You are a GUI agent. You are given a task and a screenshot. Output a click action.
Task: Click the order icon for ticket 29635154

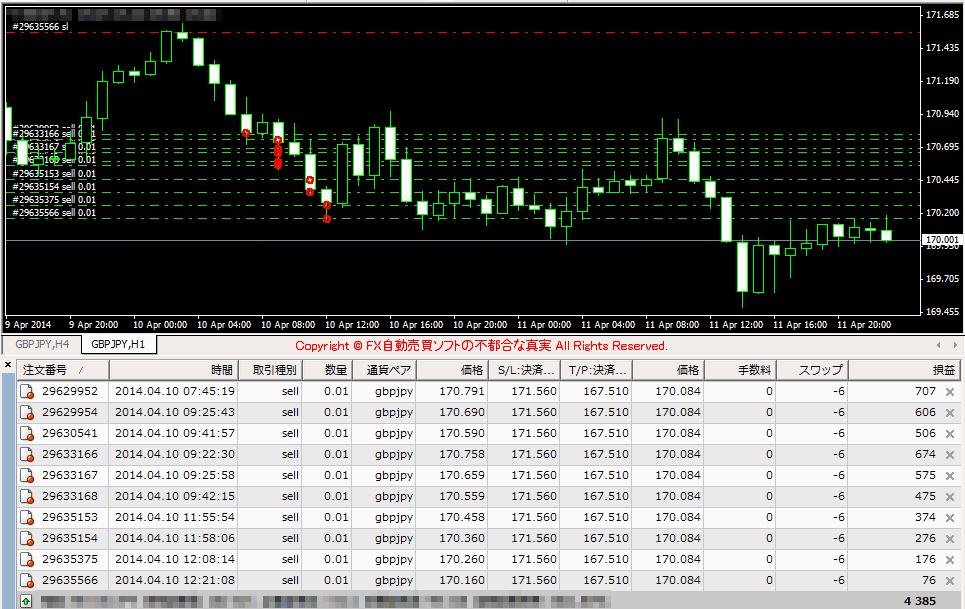pyautogui.click(x=27, y=538)
